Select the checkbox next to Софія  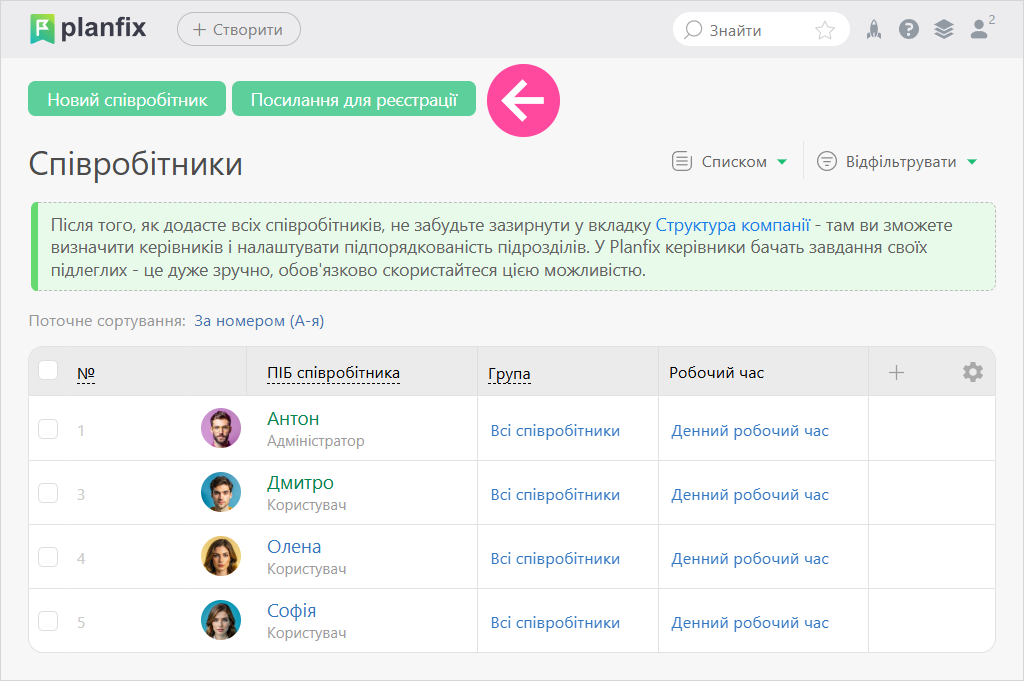click(48, 621)
